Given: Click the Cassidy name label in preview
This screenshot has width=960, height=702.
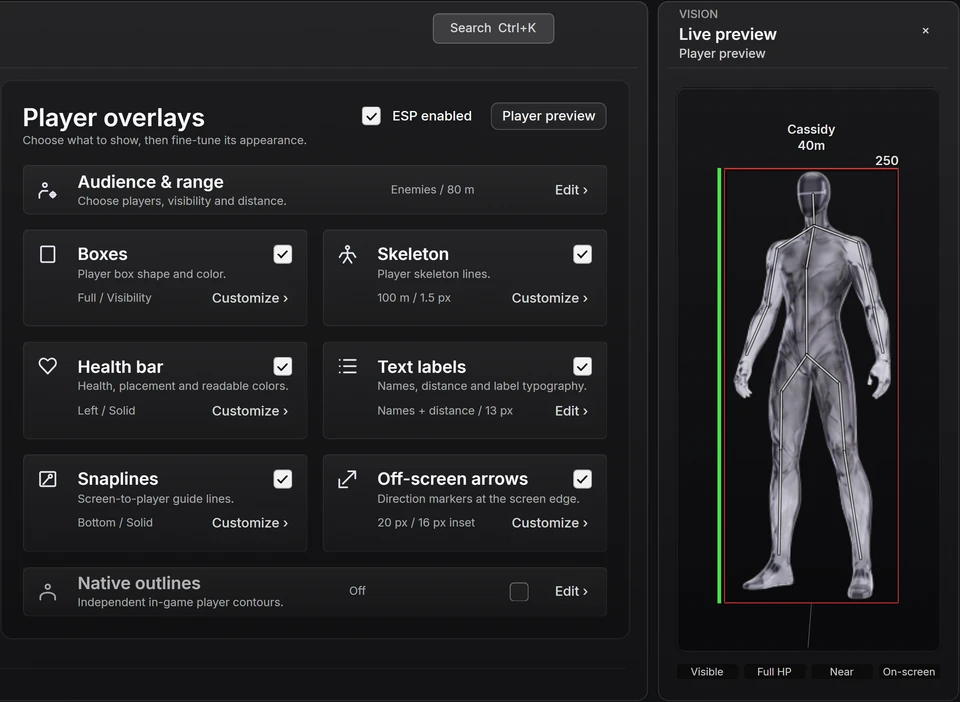Looking at the screenshot, I should 811,129.
